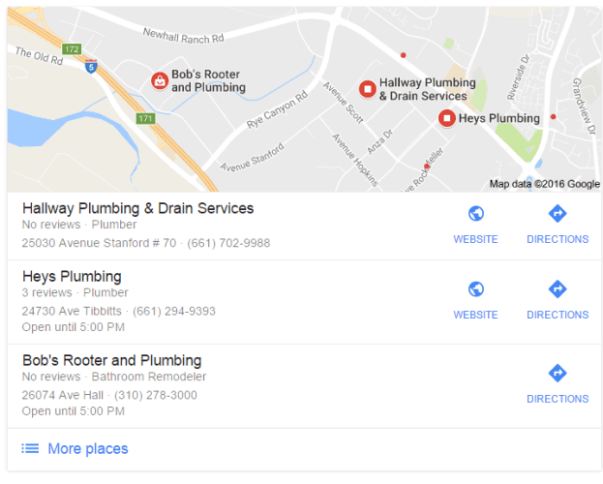The image size is (603, 484).
Task: Select Heys Plumbing map pin marker
Action: click(x=447, y=118)
